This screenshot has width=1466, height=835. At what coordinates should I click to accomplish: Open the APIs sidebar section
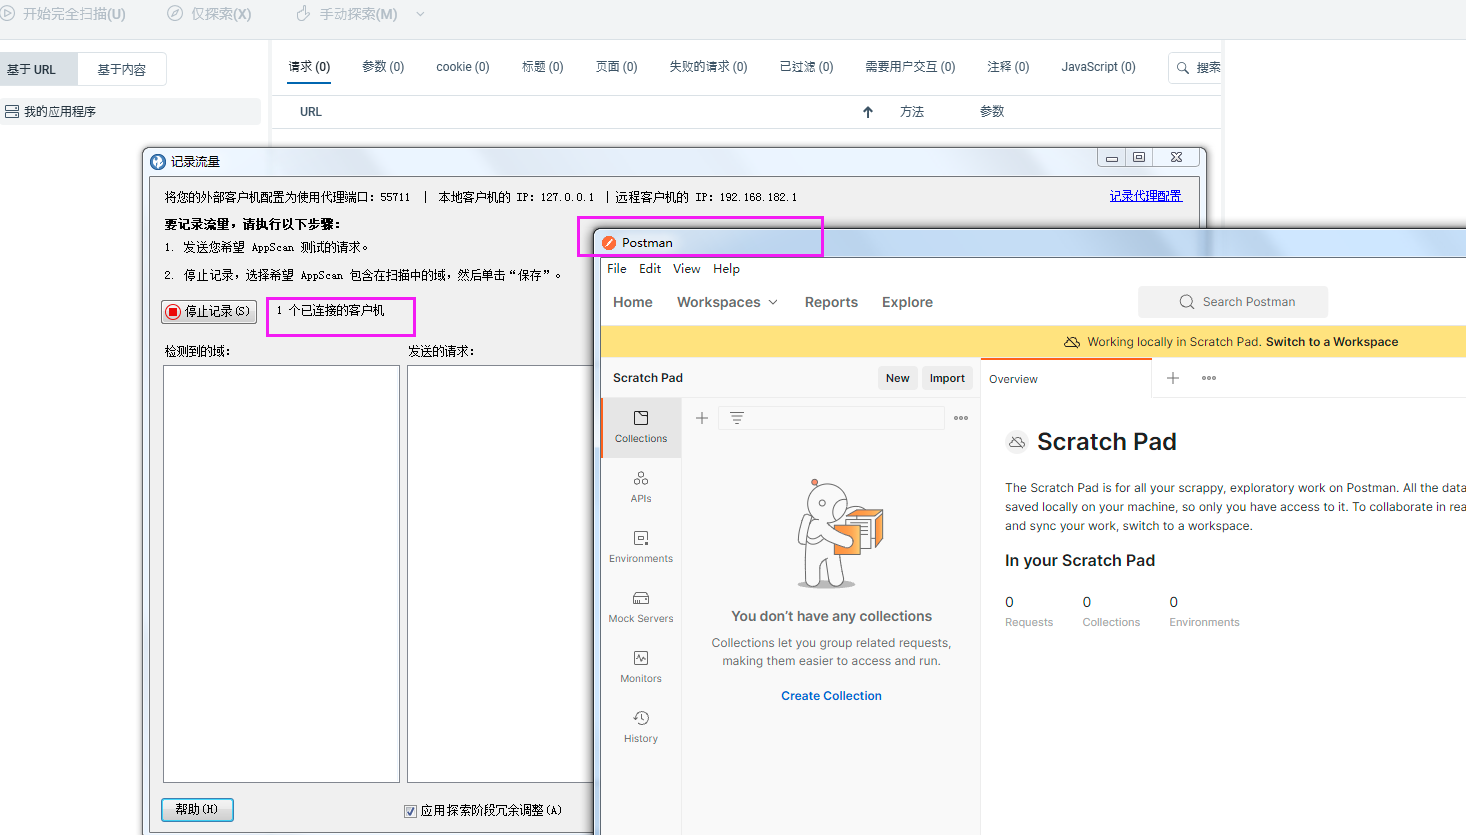pyautogui.click(x=641, y=486)
